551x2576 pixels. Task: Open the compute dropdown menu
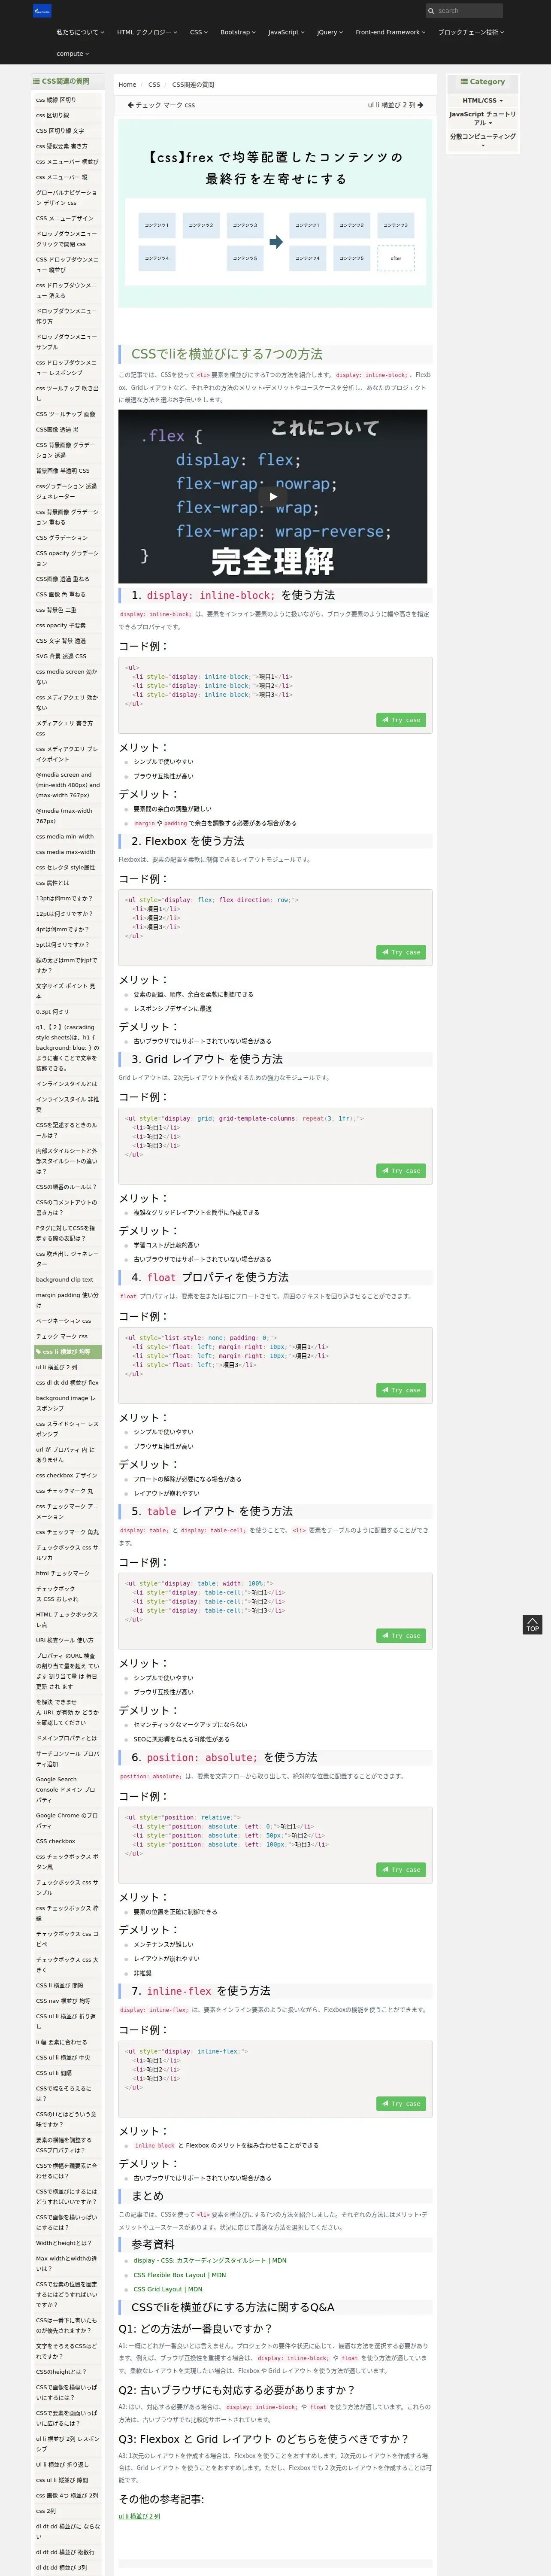coord(72,54)
